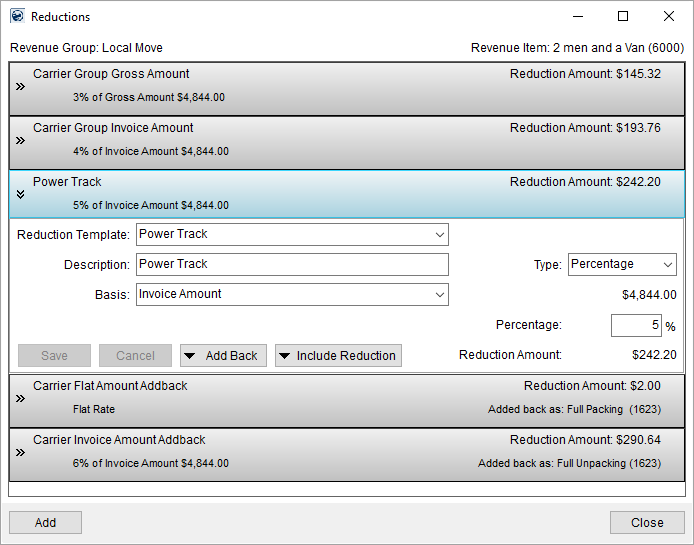Collapse the Power Track reduction chevron

[20, 195]
